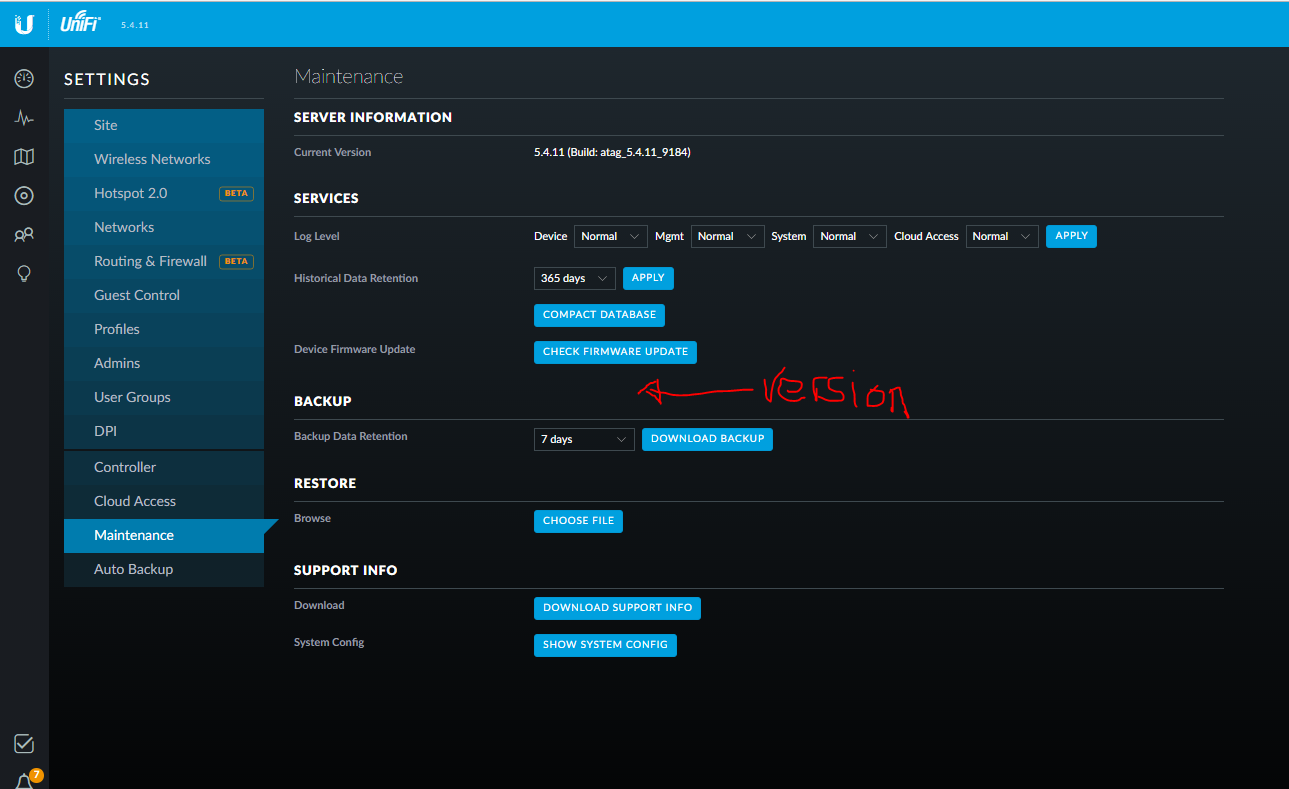Click Choose File under Restore

pos(578,521)
